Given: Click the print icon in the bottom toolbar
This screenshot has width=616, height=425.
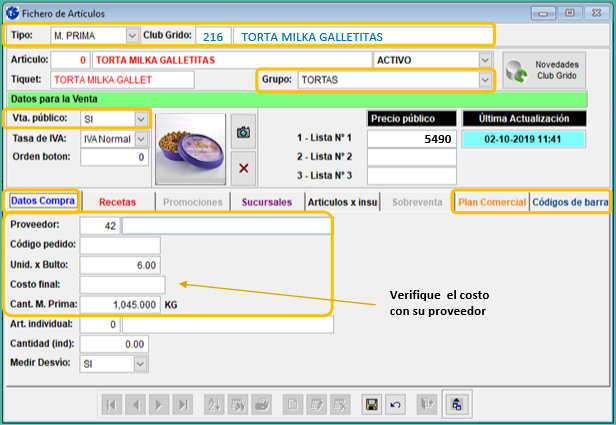Looking at the screenshot, I should coord(260,405).
